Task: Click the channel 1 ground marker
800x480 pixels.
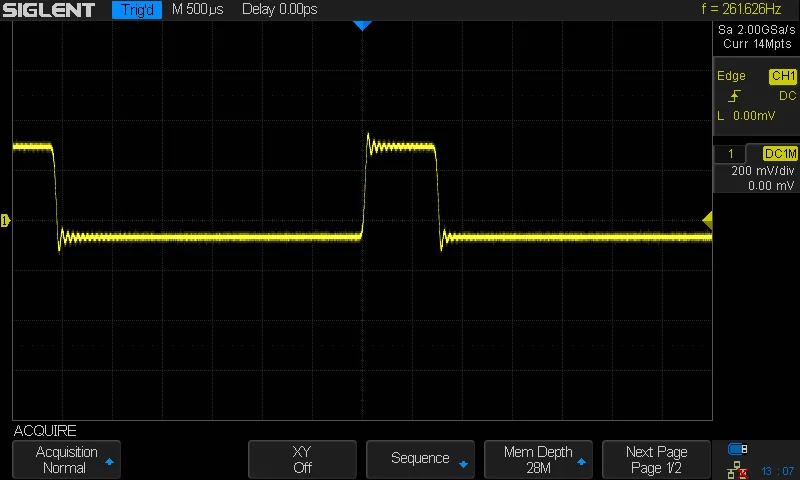Action: 6,220
